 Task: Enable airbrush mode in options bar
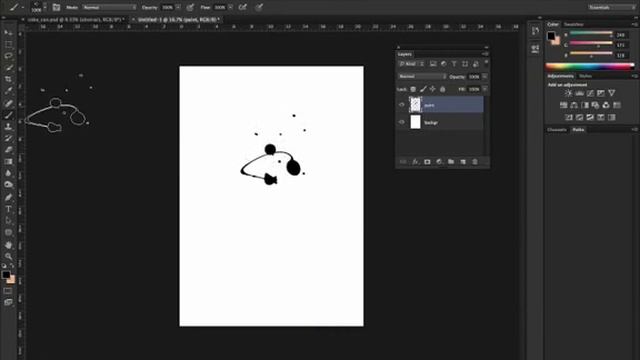(x=243, y=7)
